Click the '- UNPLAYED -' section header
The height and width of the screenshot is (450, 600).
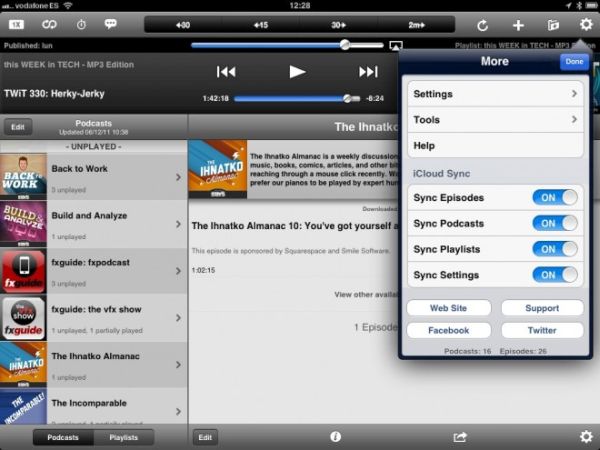tap(94, 147)
